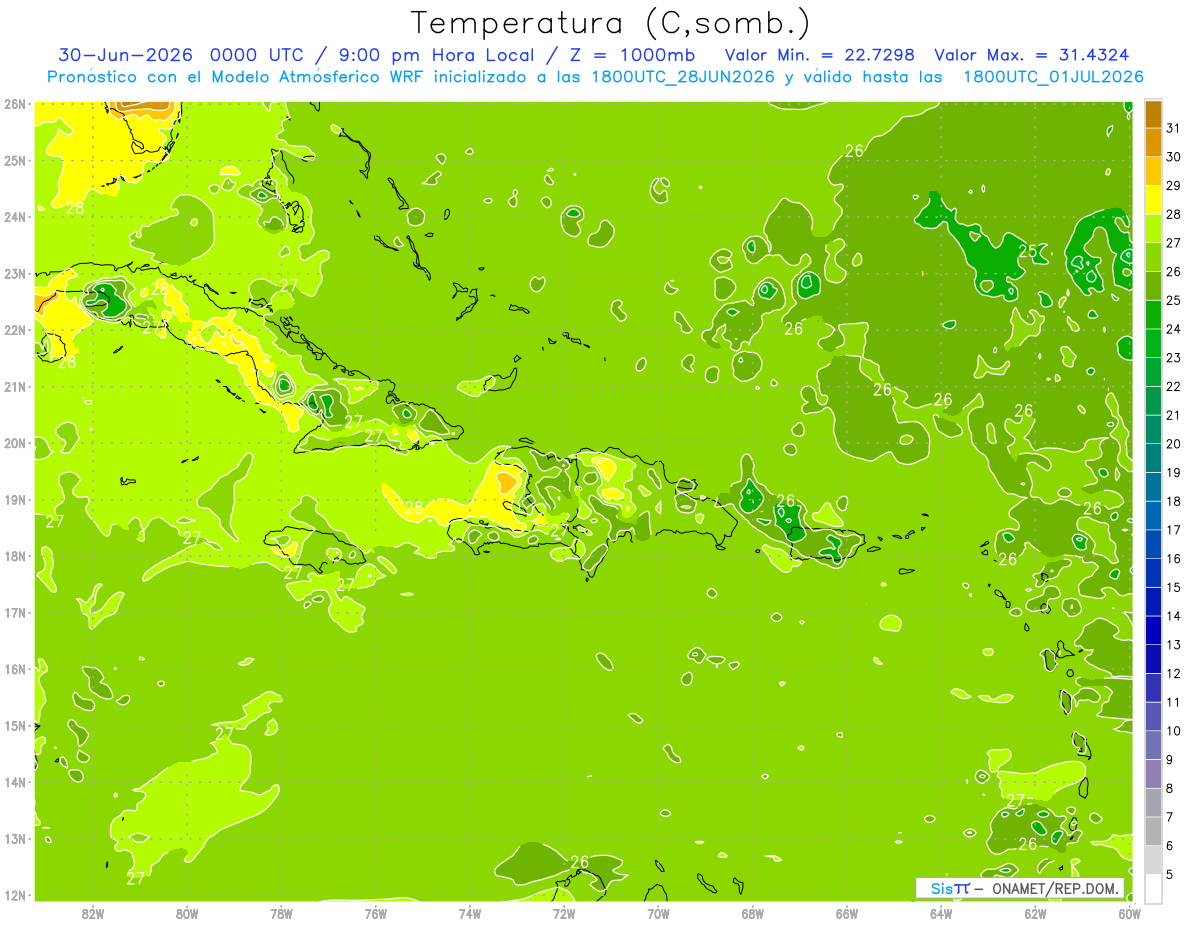This screenshot has height=927, width=1200.
Task: Click the 23N latitude axis label
Action: (14, 274)
